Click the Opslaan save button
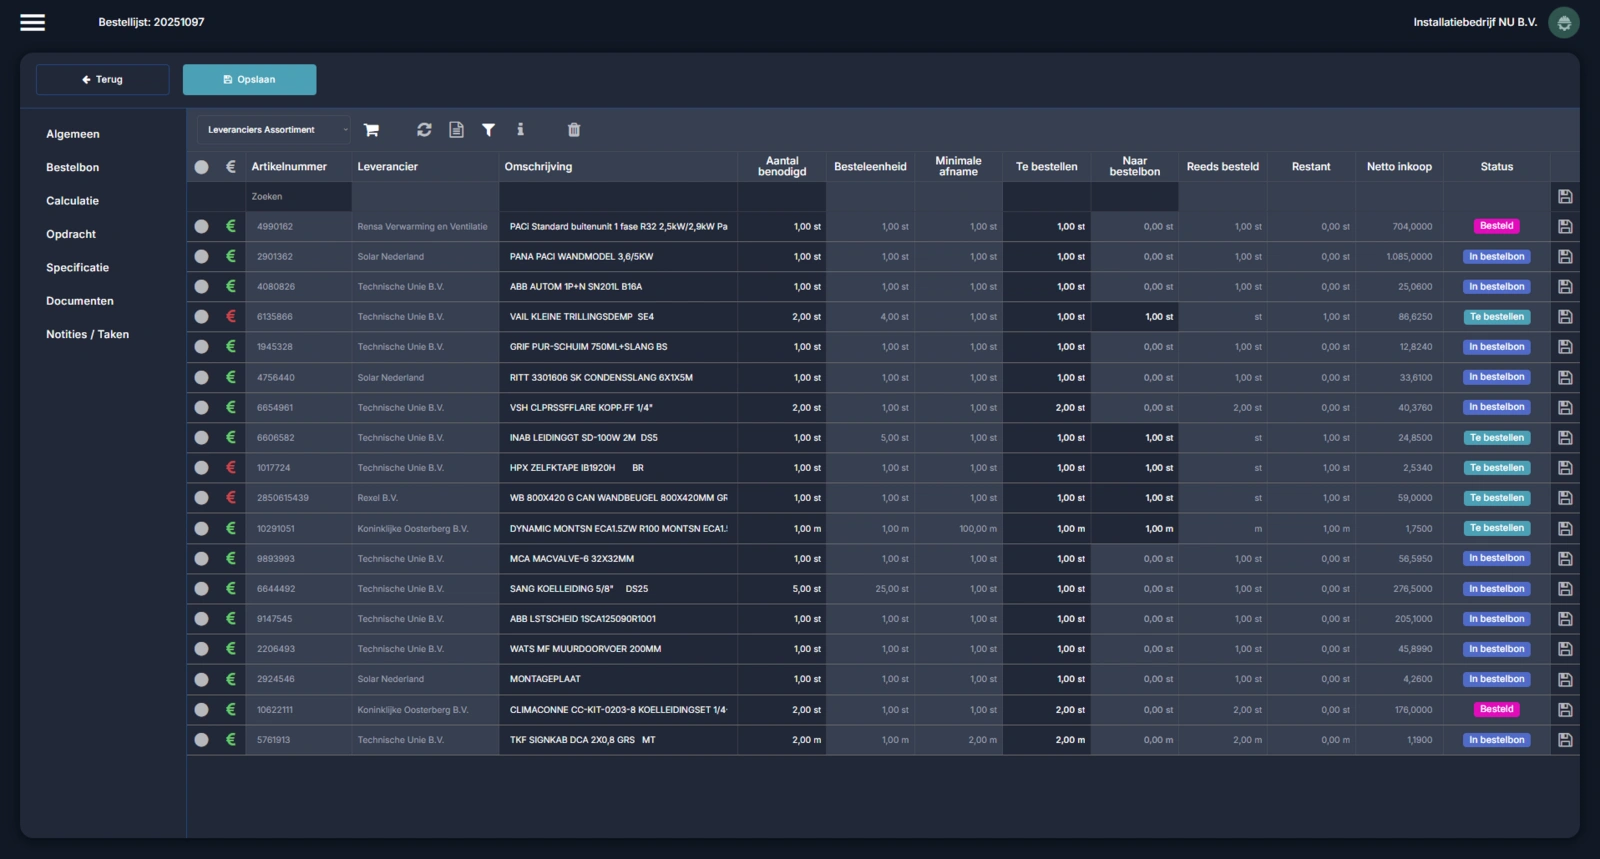1600x859 pixels. (250, 80)
